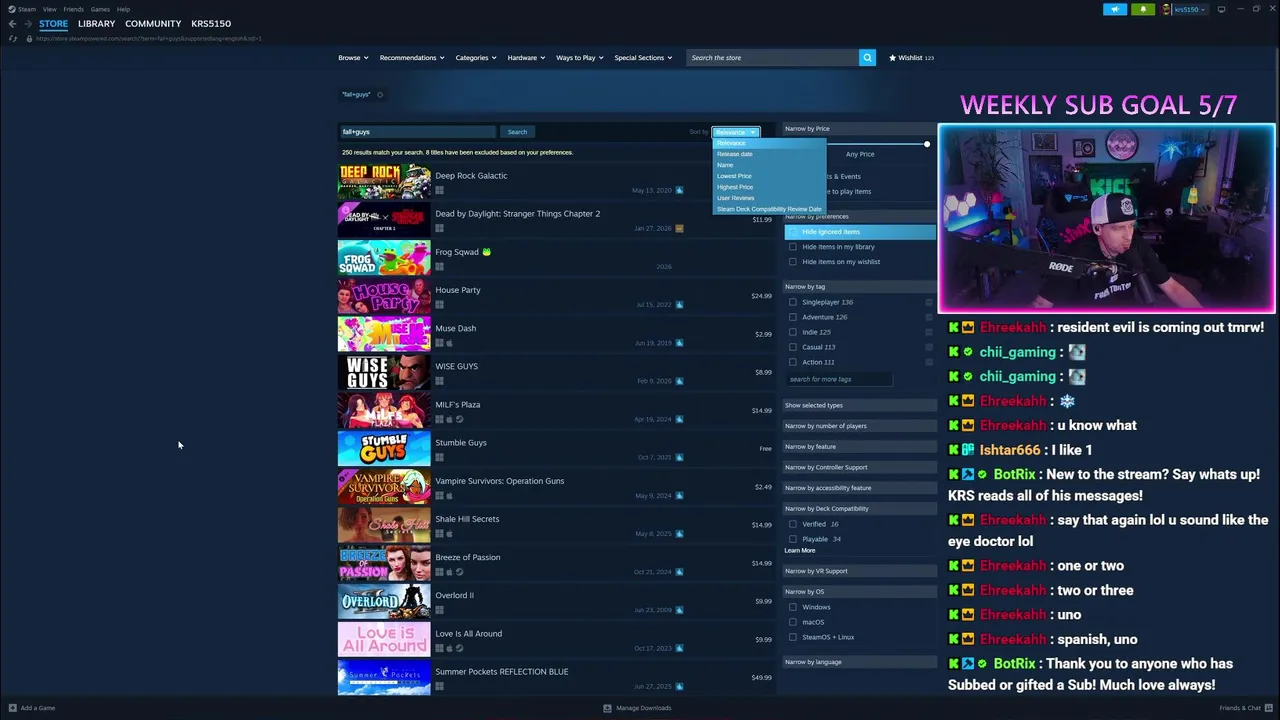
Task: Check Hide items in my library
Action: coord(793,247)
